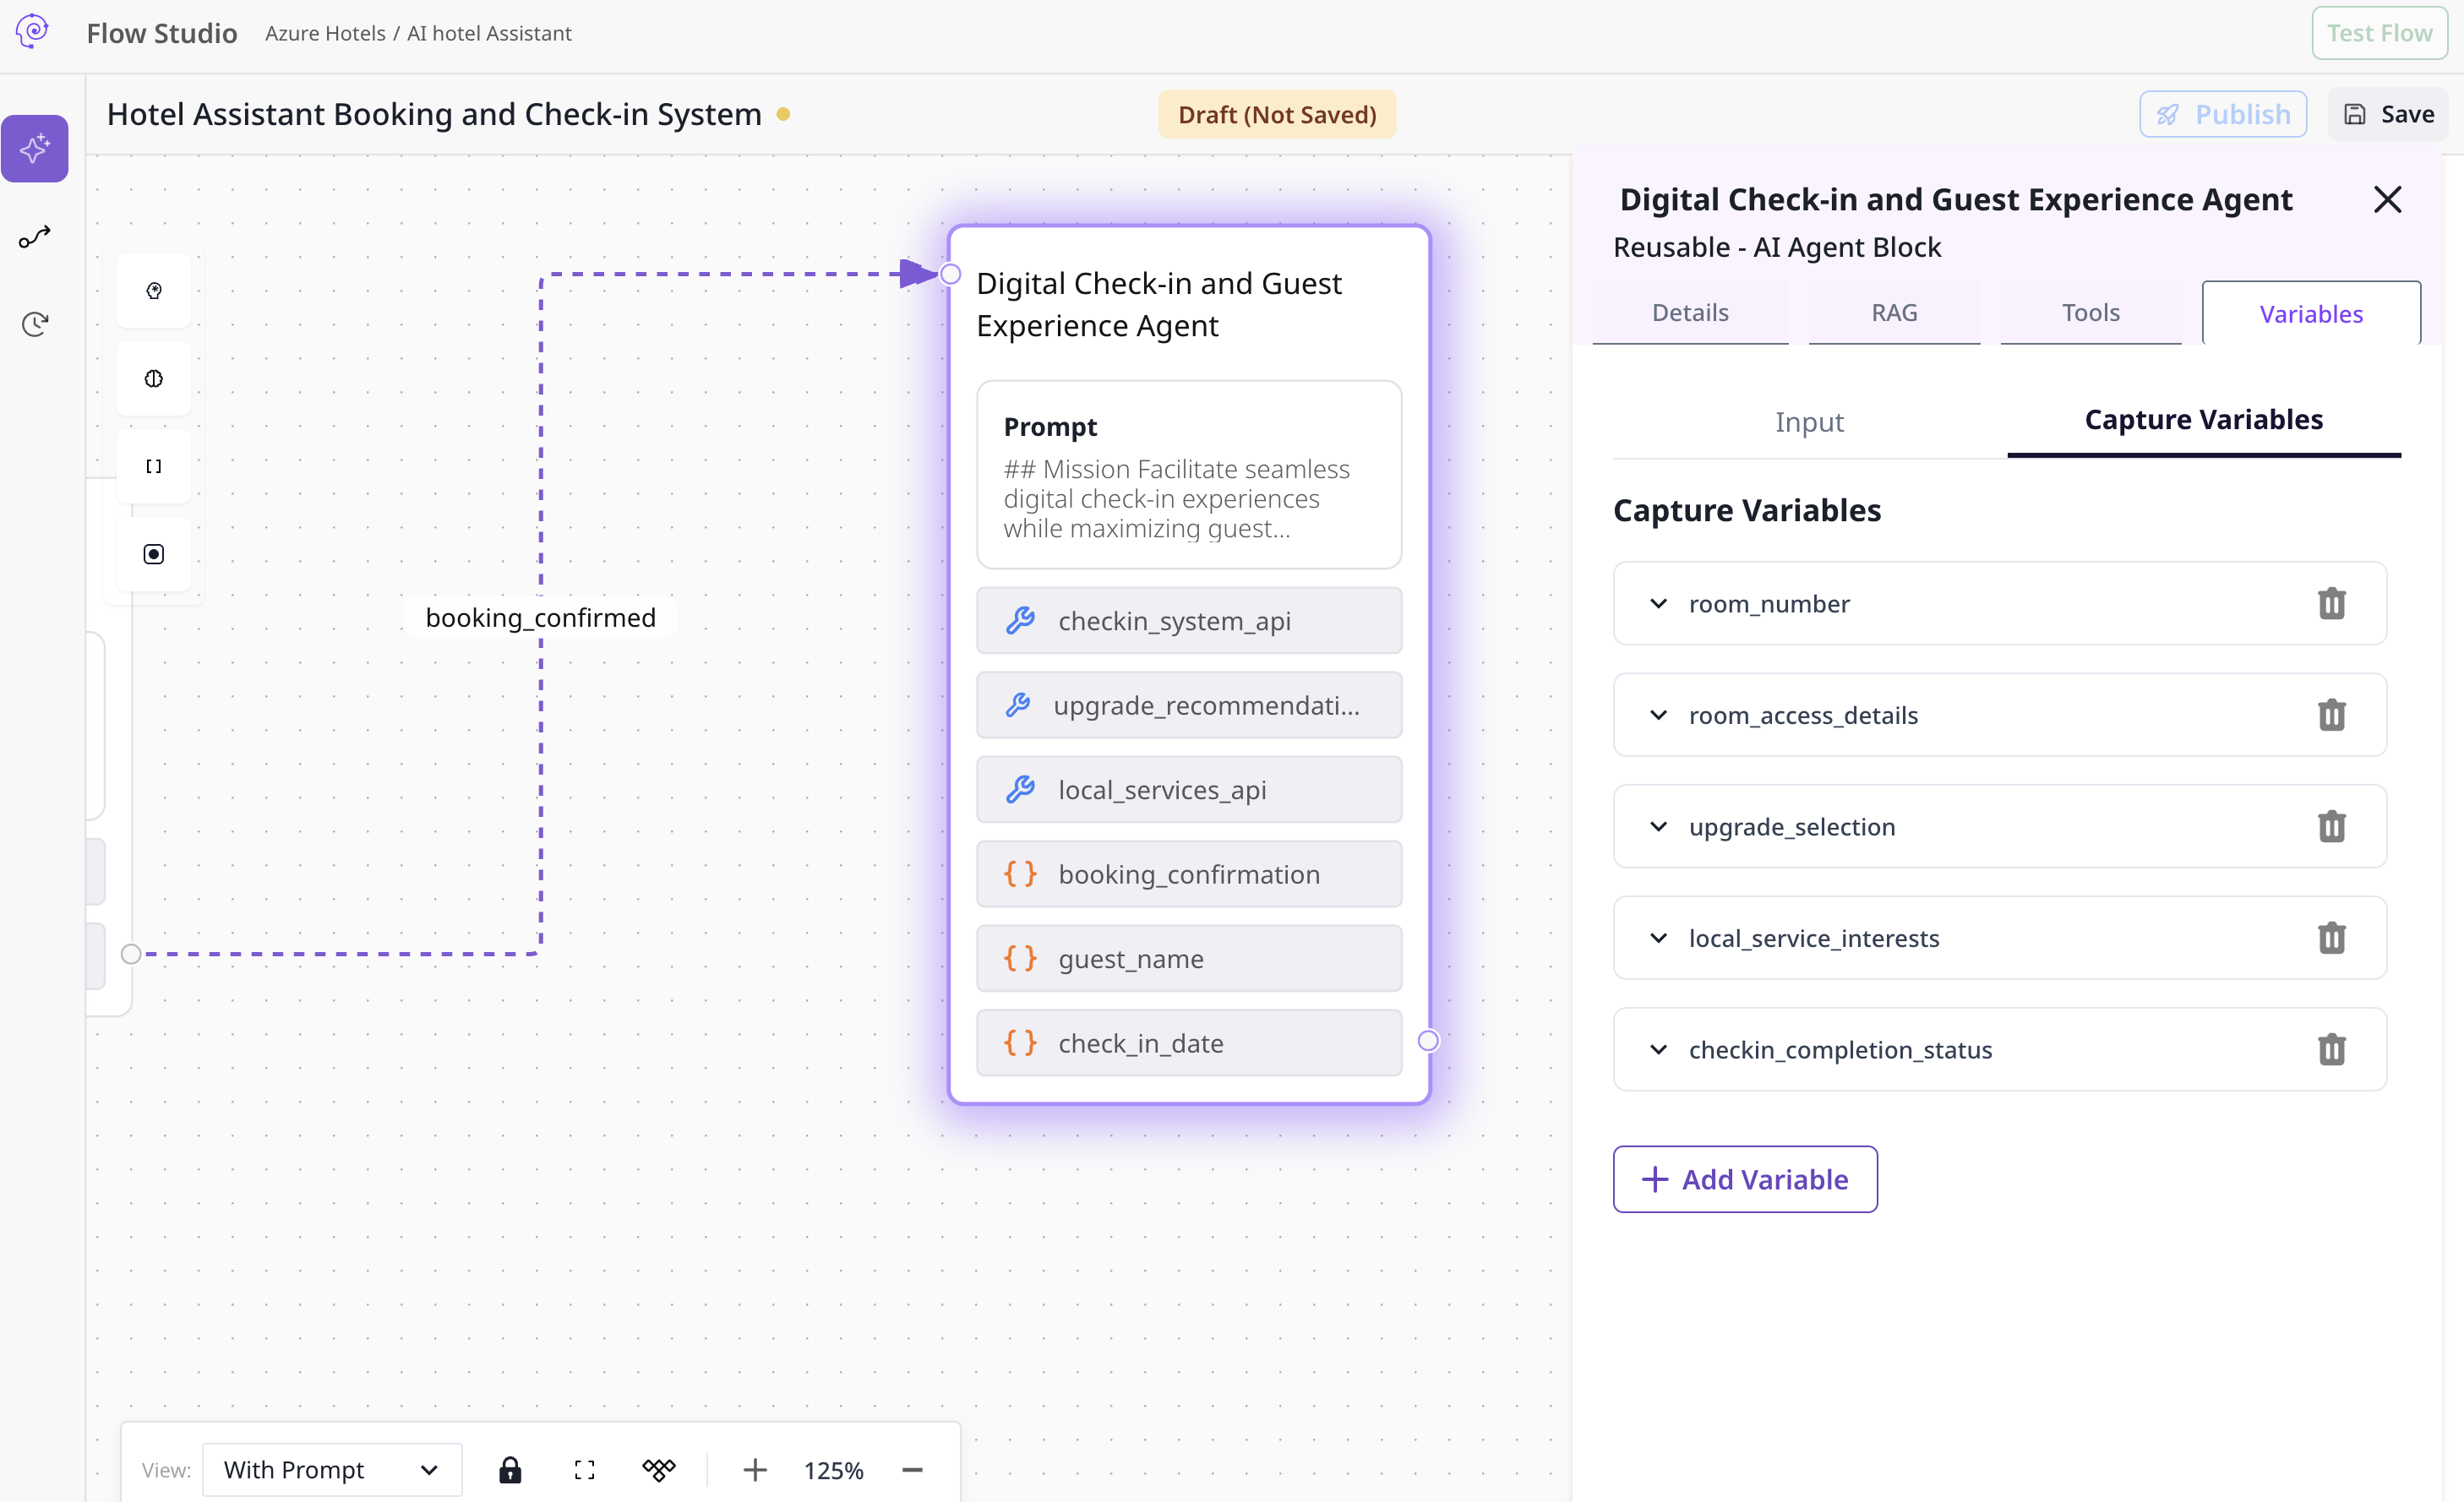Click the fit-to-screen icon in bottom toolbar

[584, 1469]
